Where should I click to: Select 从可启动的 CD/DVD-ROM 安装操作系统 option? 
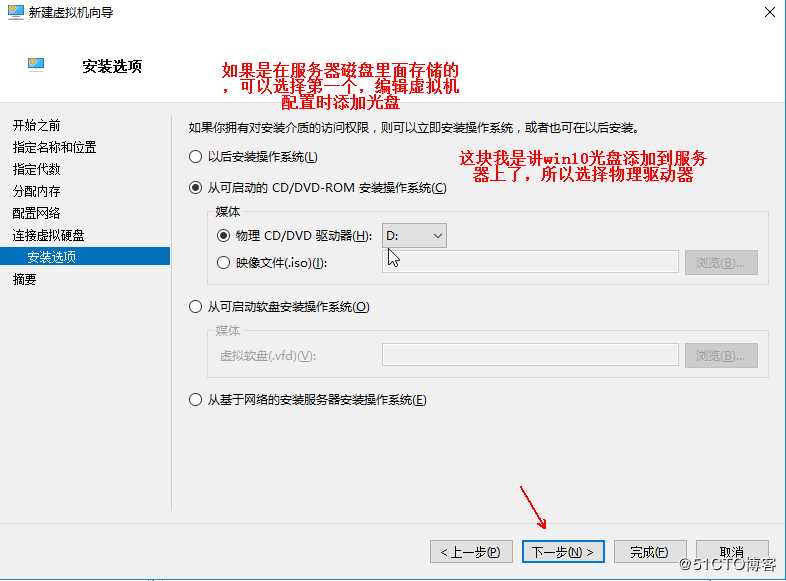[x=195, y=188]
